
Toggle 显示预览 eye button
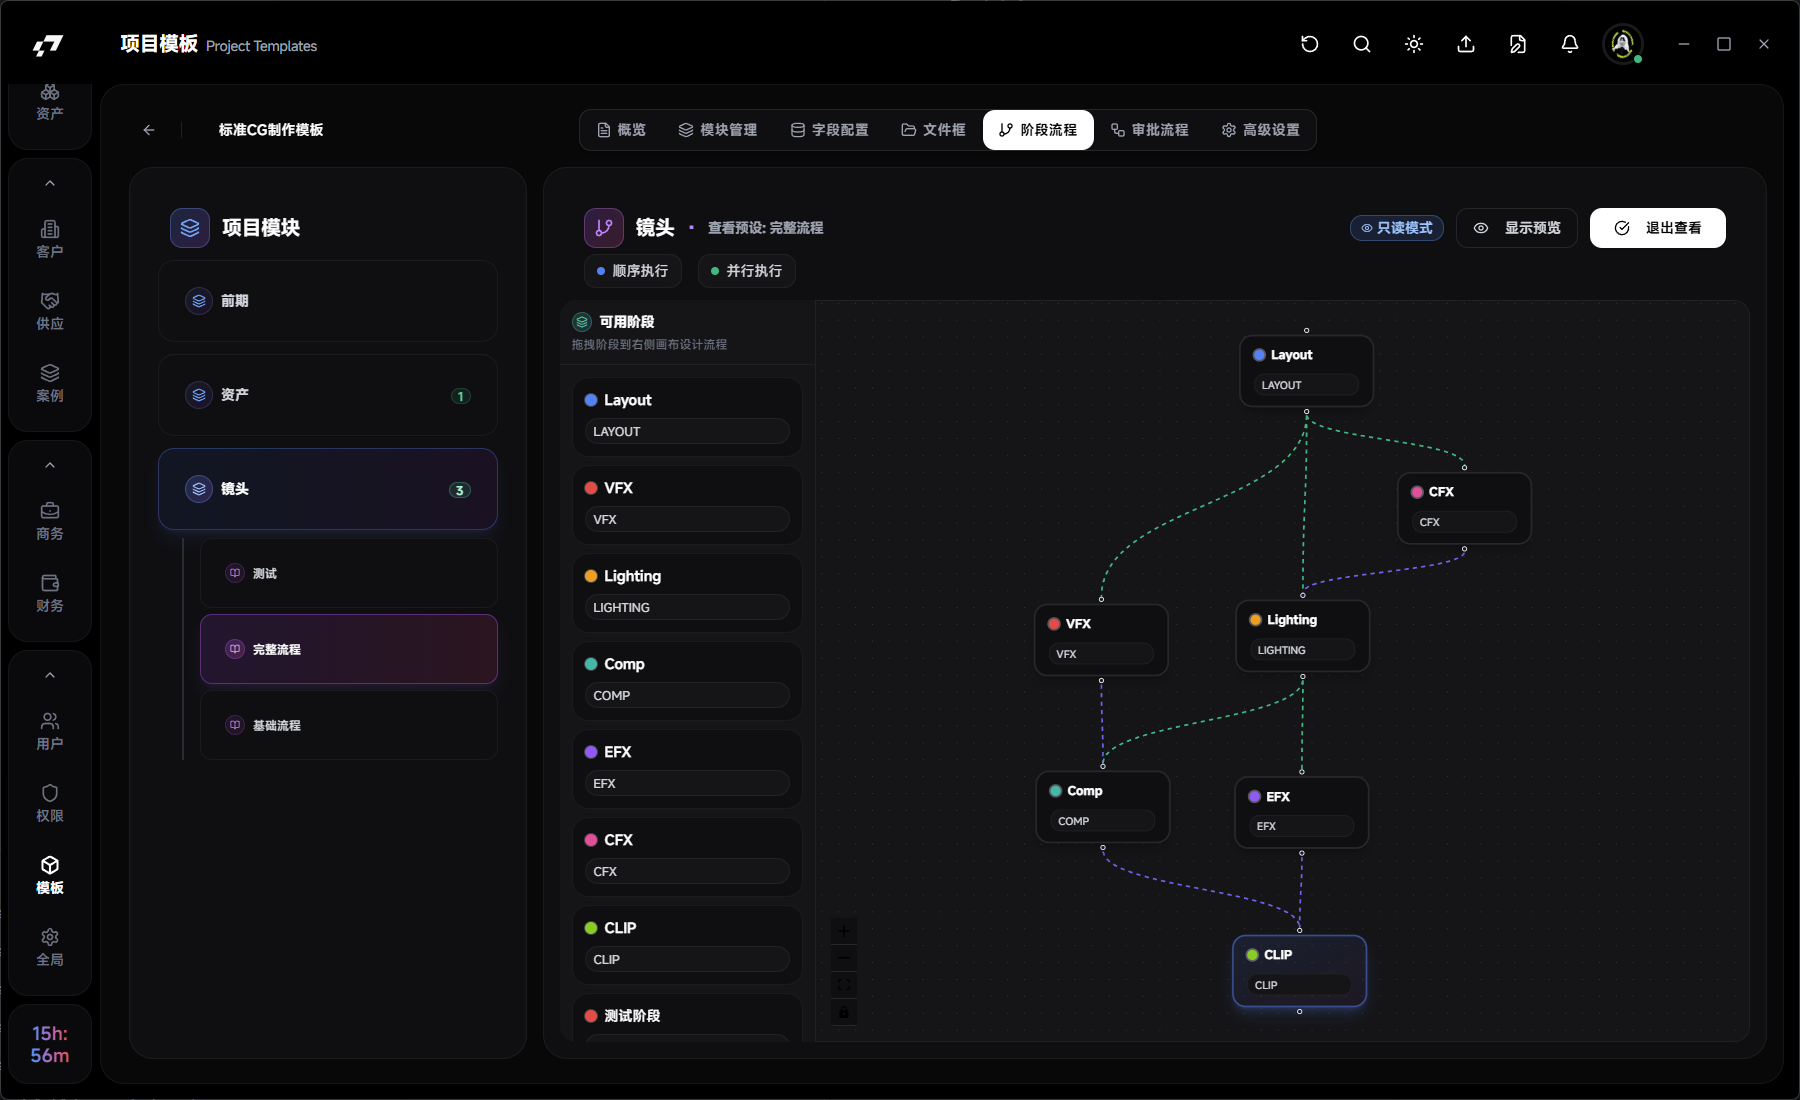pos(1516,228)
